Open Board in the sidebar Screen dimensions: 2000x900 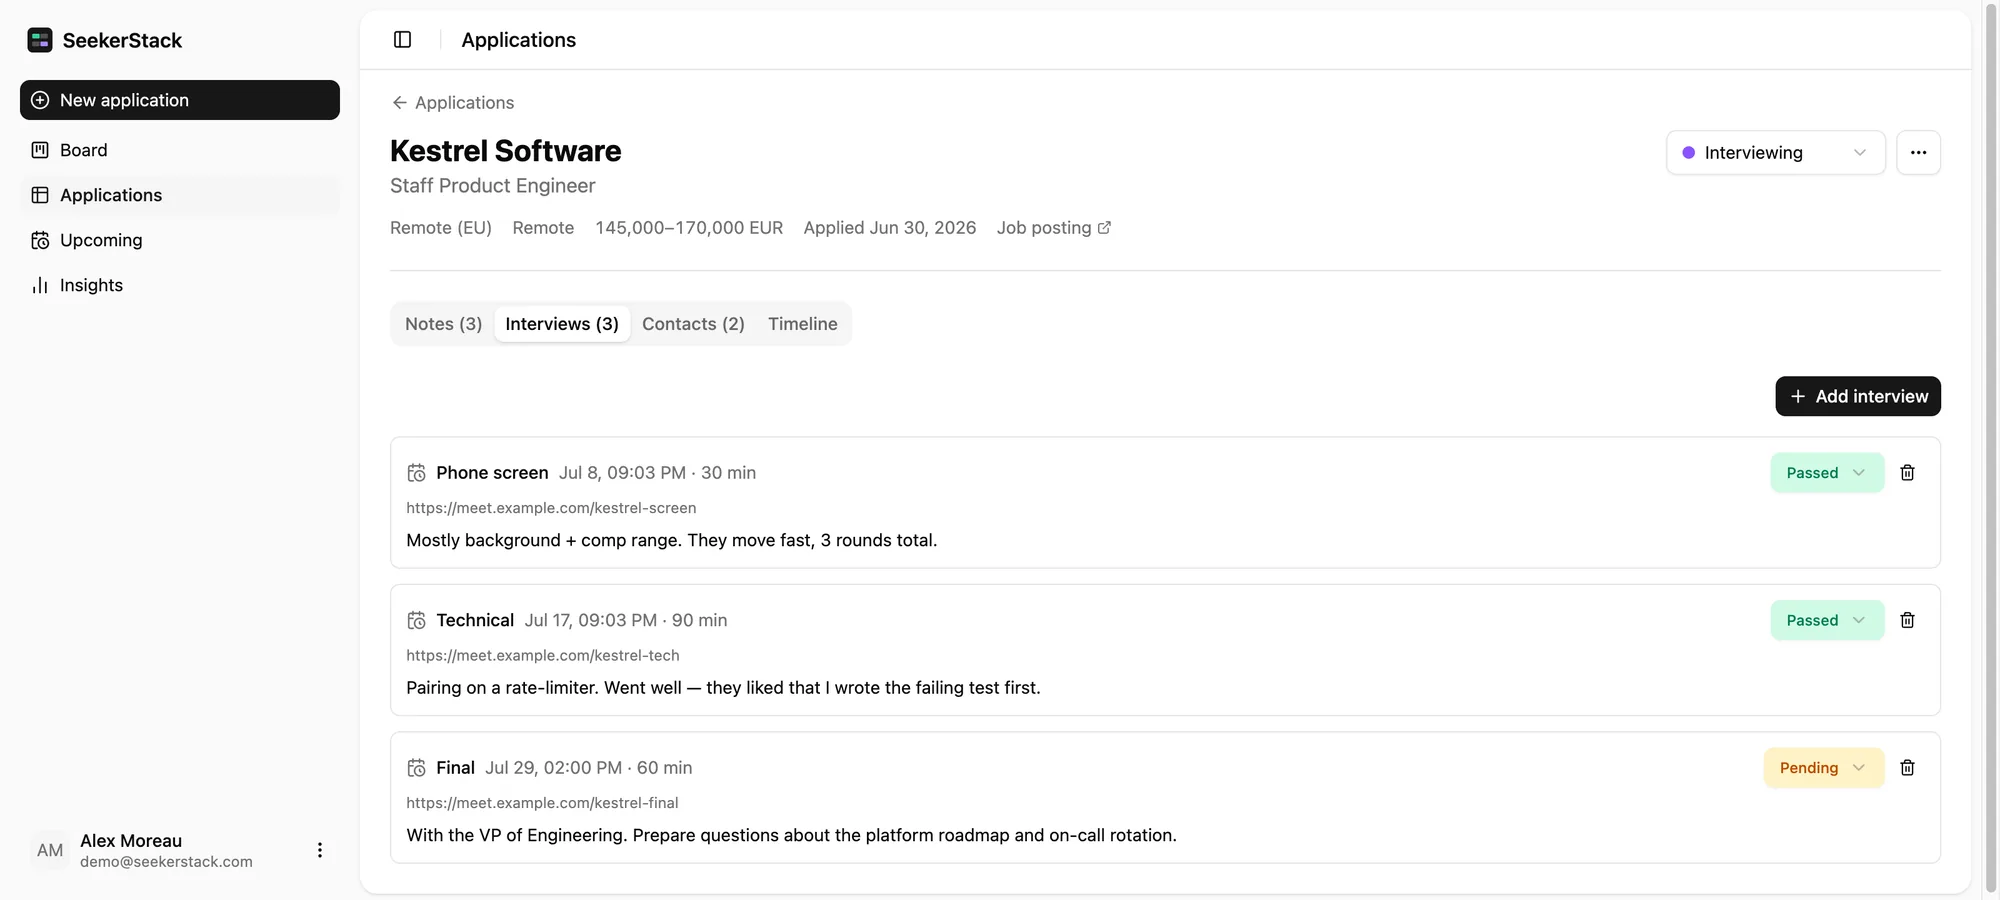point(180,150)
